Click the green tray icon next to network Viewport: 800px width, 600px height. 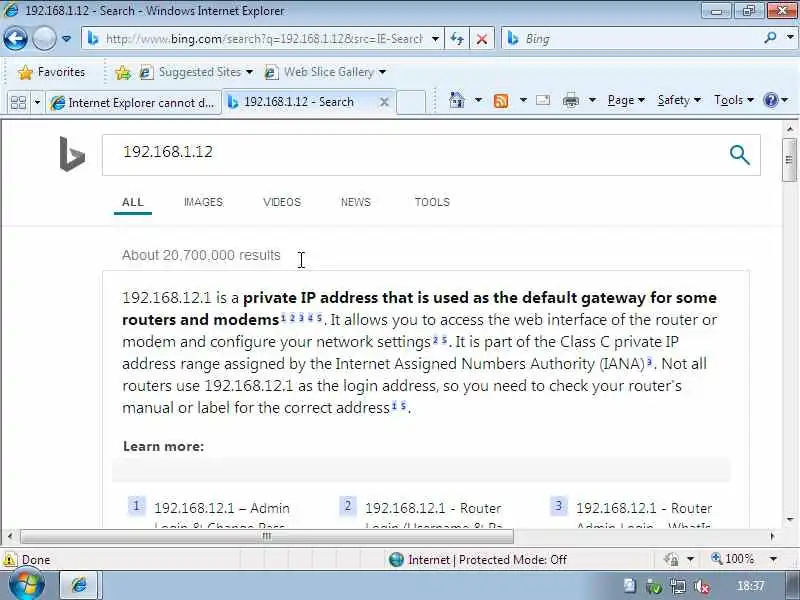(x=654, y=587)
